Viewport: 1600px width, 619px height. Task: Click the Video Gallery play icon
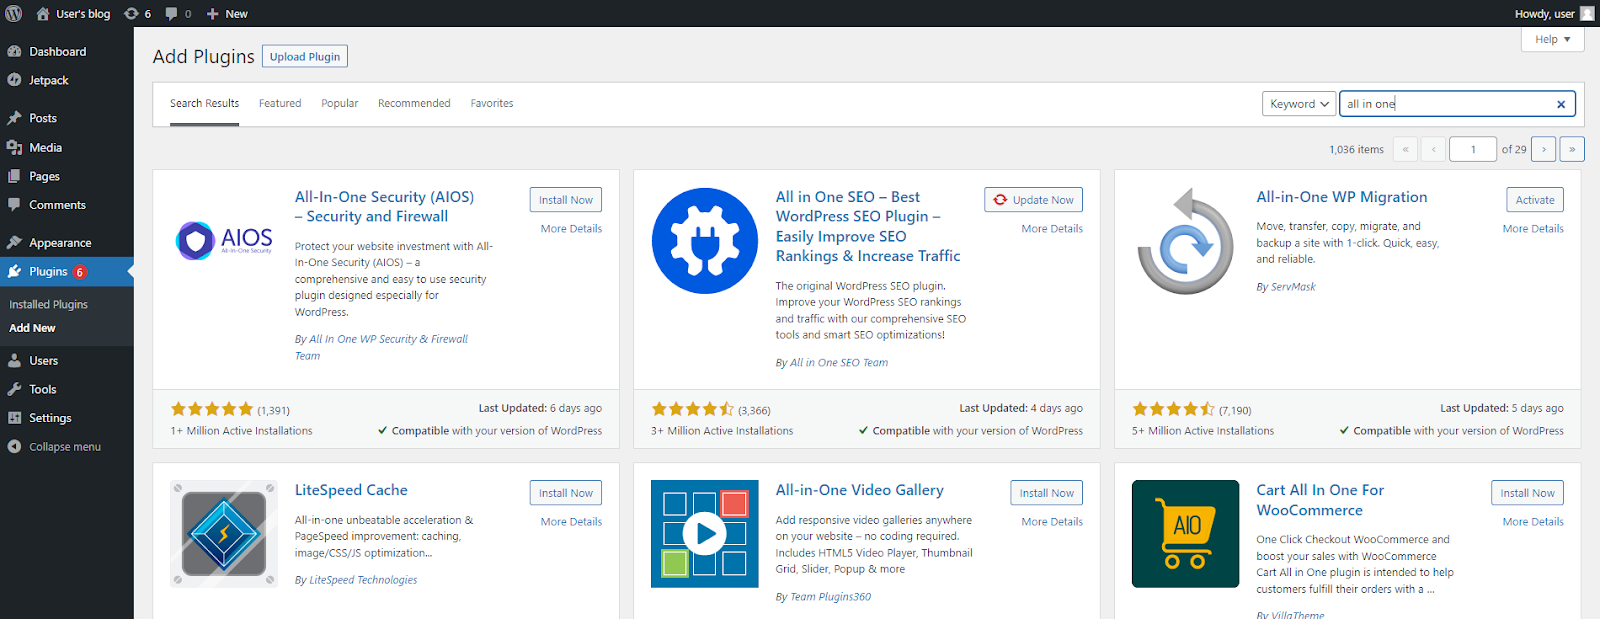(705, 534)
